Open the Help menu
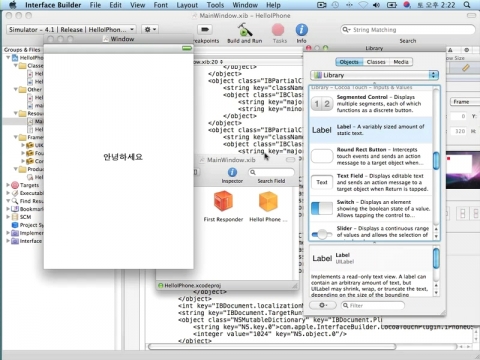Screen dimensions: 480x360 click(x=273, y=5)
